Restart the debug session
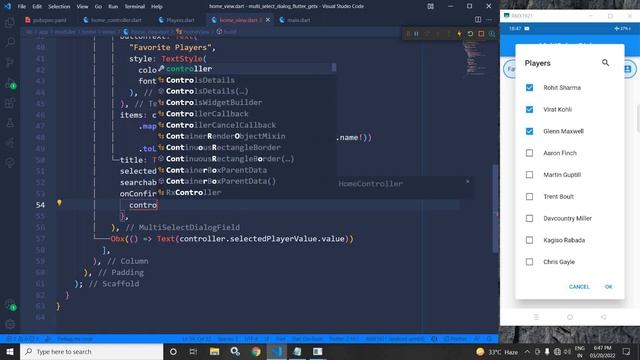Viewport: 640px width, 360px height. 470,34
